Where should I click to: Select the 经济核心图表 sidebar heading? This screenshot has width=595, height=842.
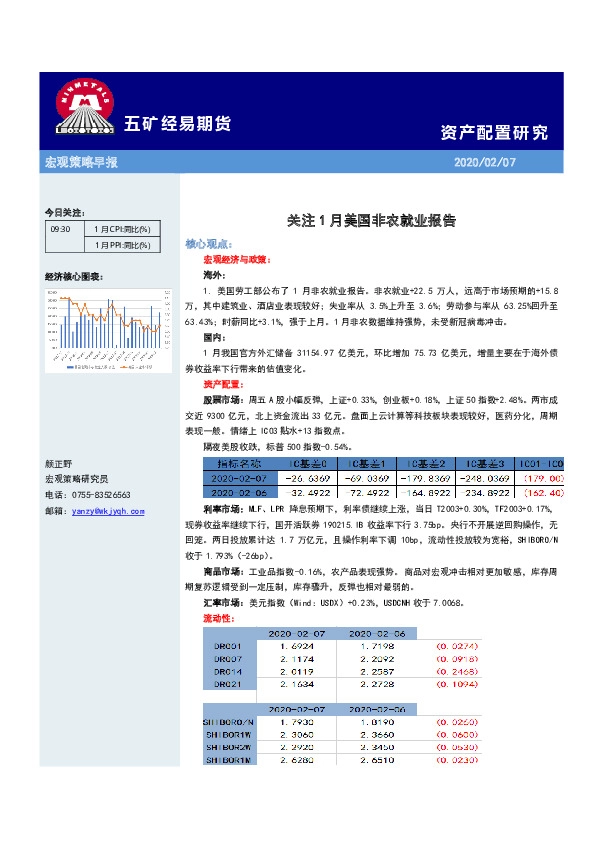[74, 277]
